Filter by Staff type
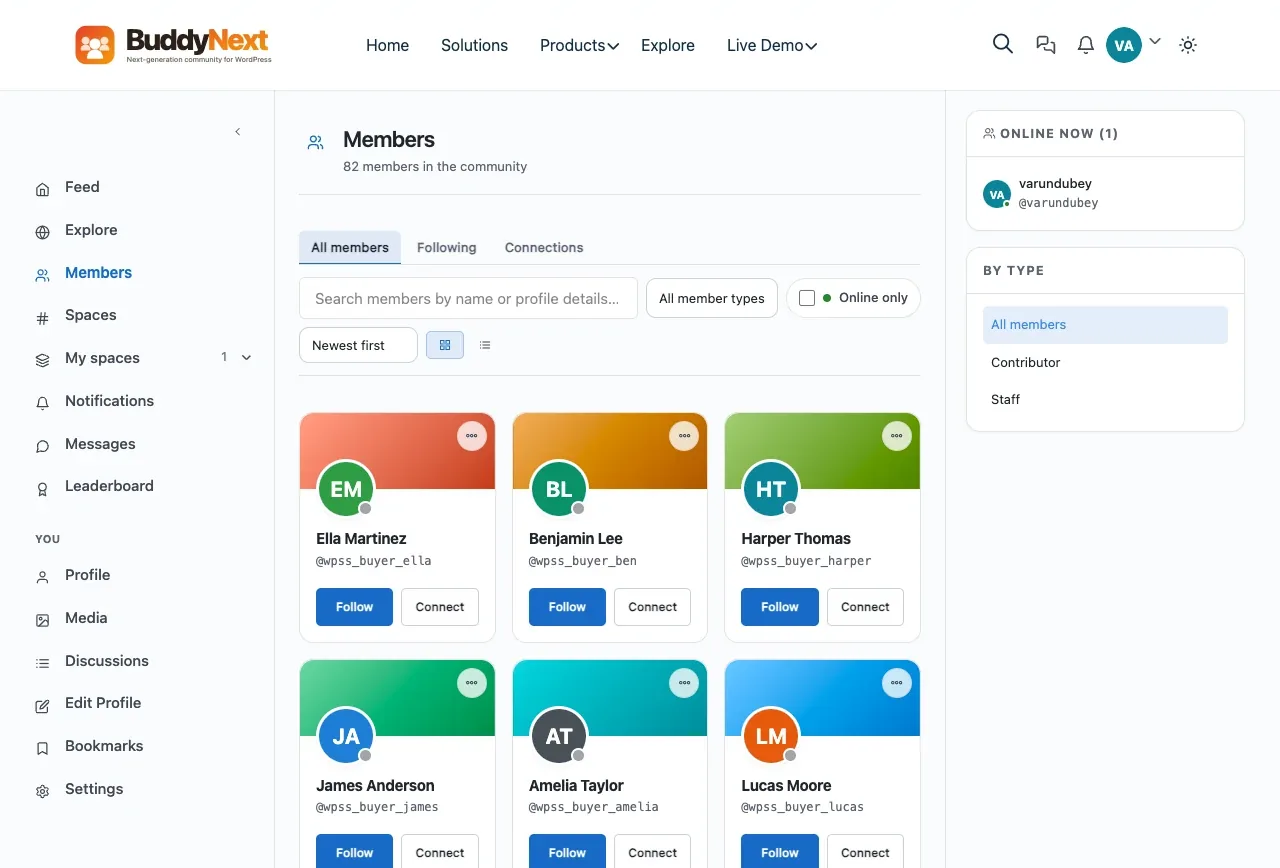 pos(1105,400)
